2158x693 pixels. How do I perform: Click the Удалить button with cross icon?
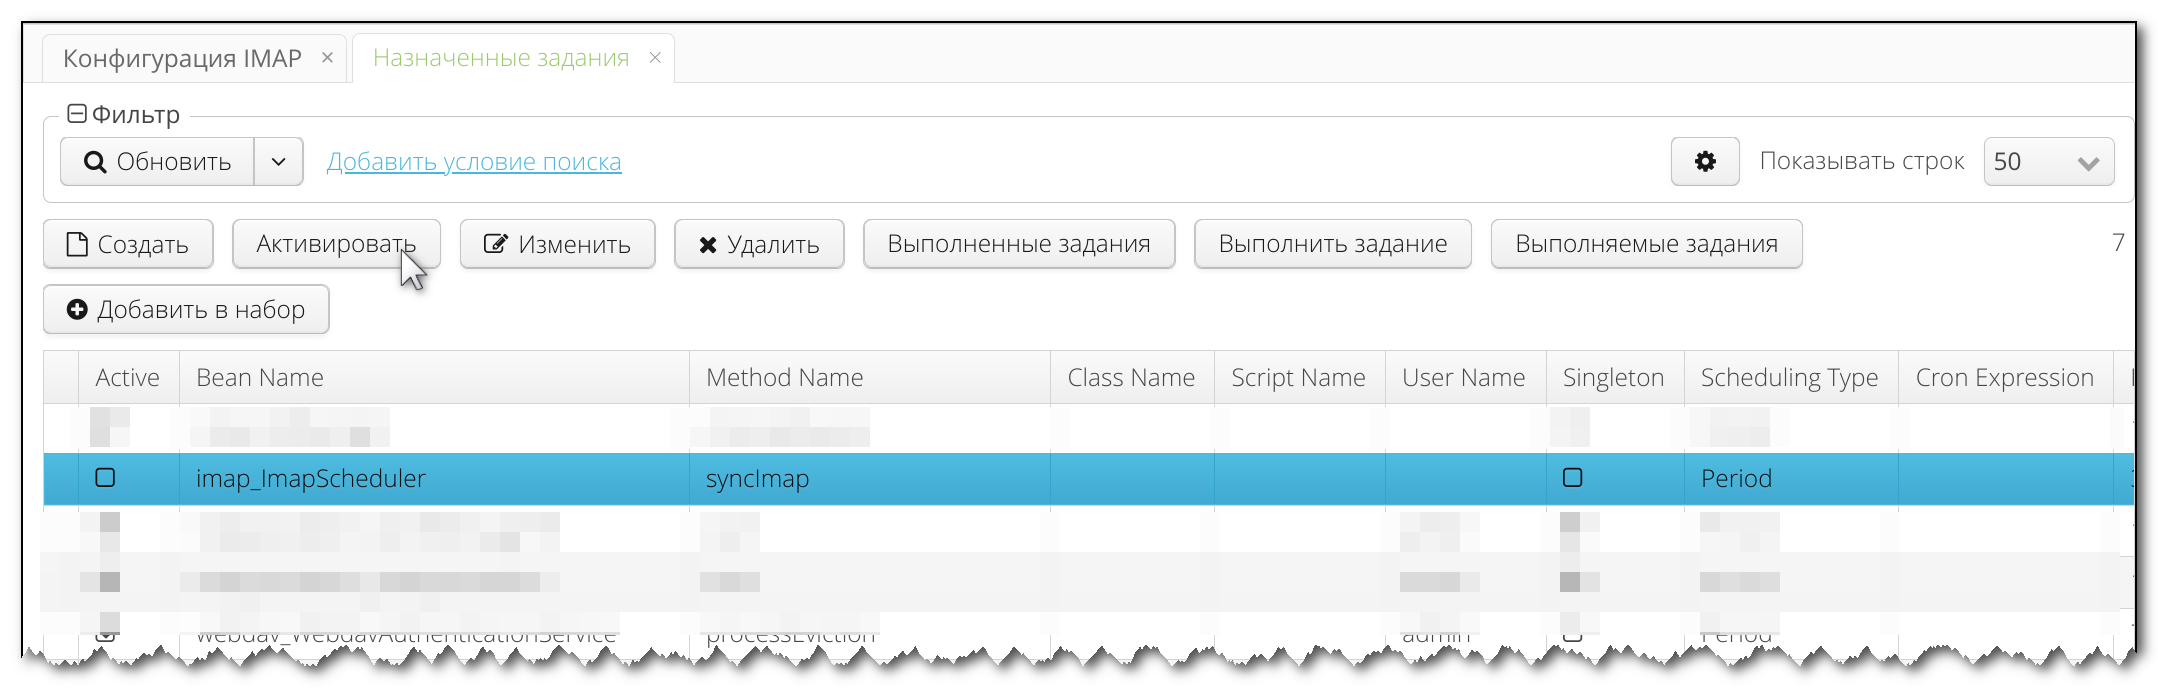click(x=759, y=245)
